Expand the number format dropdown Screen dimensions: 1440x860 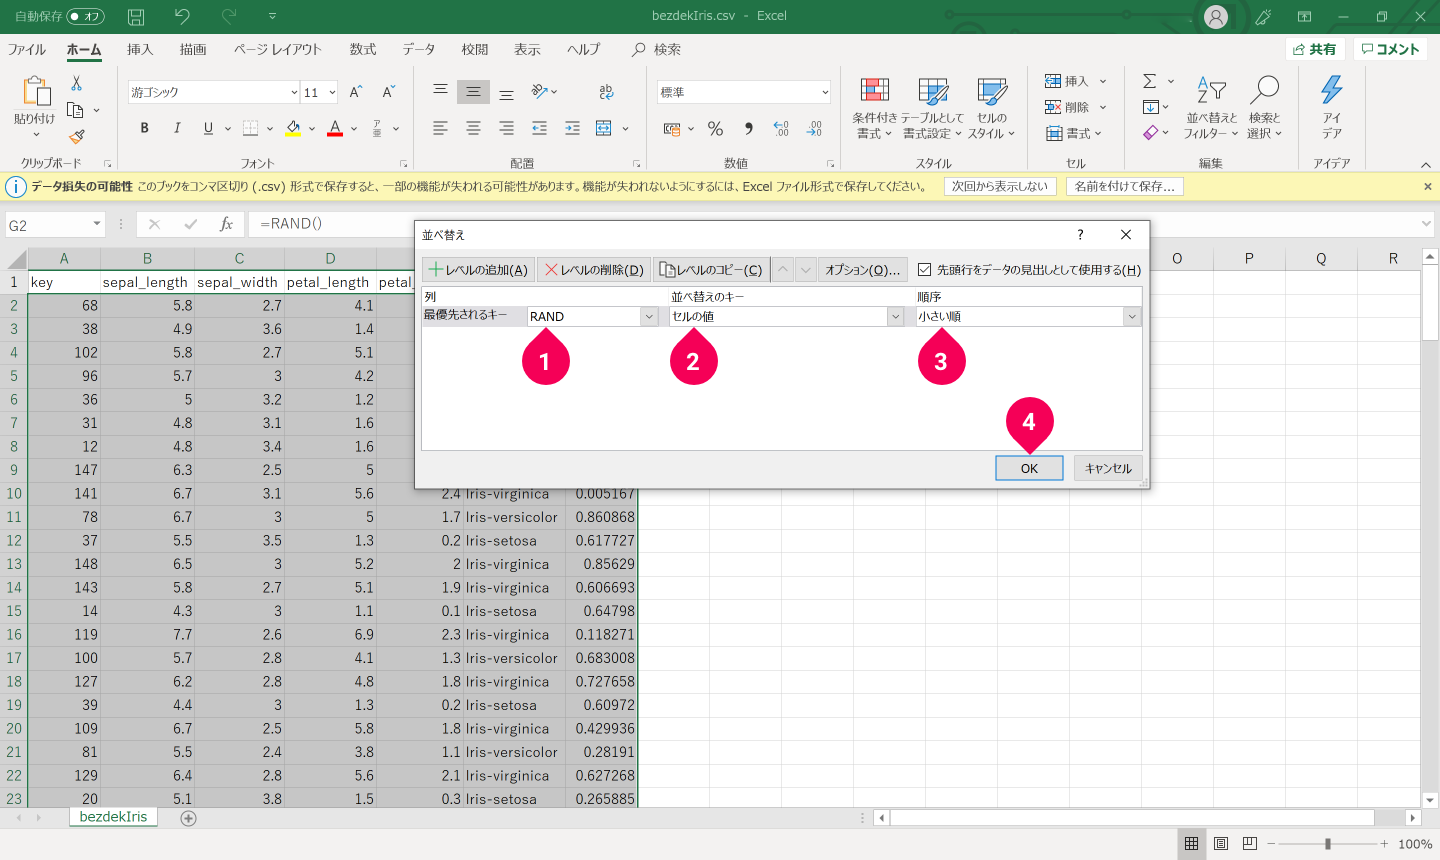[825, 92]
